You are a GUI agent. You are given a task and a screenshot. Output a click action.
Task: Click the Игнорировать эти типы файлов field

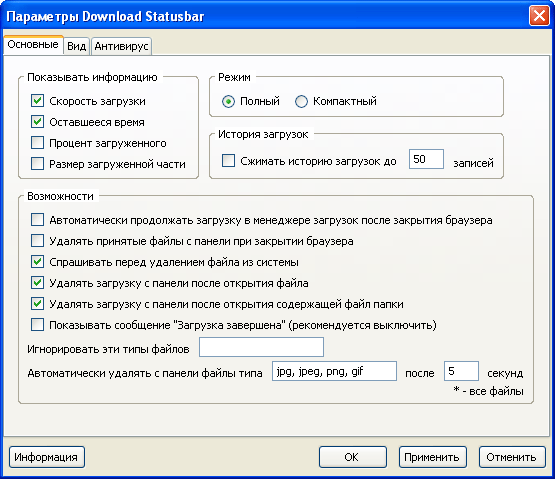tap(261, 347)
